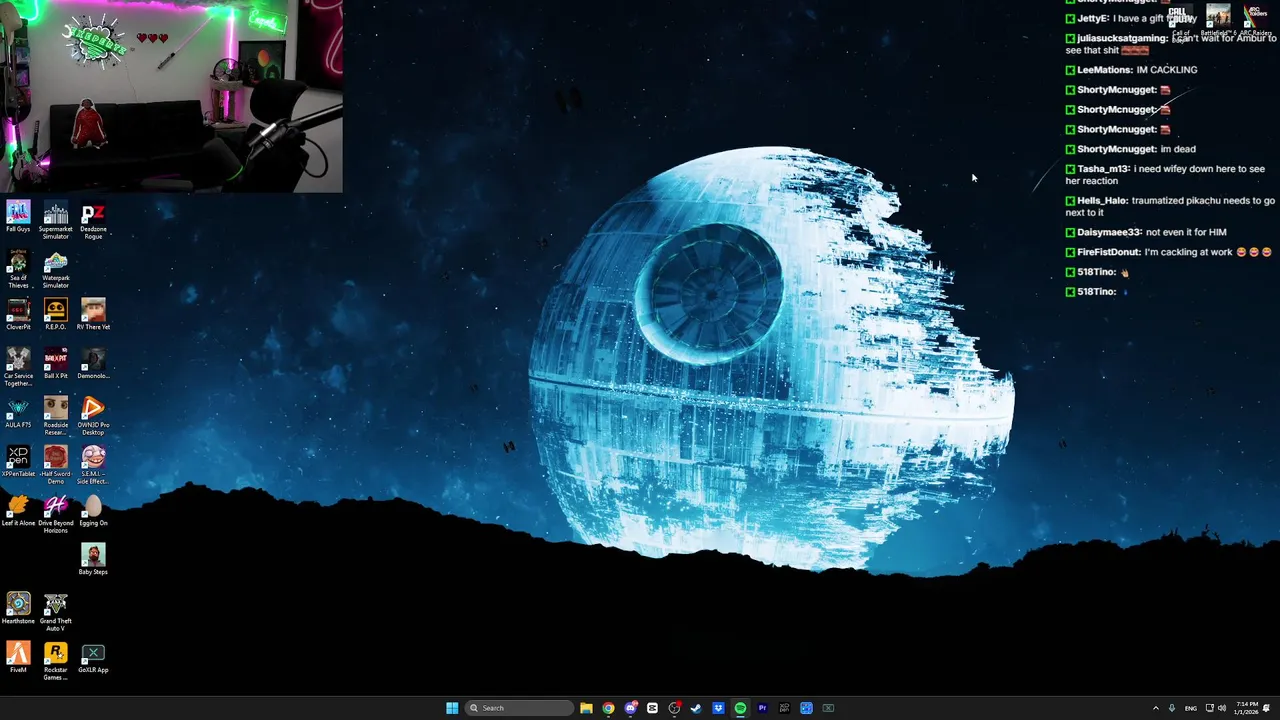The width and height of the screenshot is (1280, 720).
Task: Select the Ball X Pit shortcut
Action: pyautogui.click(x=56, y=364)
